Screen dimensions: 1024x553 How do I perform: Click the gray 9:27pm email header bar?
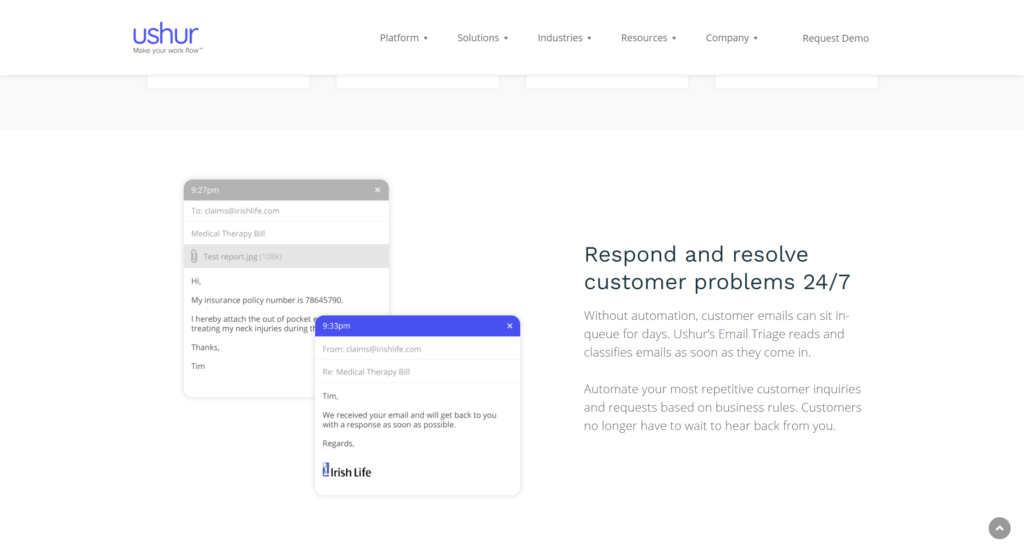tap(280, 190)
